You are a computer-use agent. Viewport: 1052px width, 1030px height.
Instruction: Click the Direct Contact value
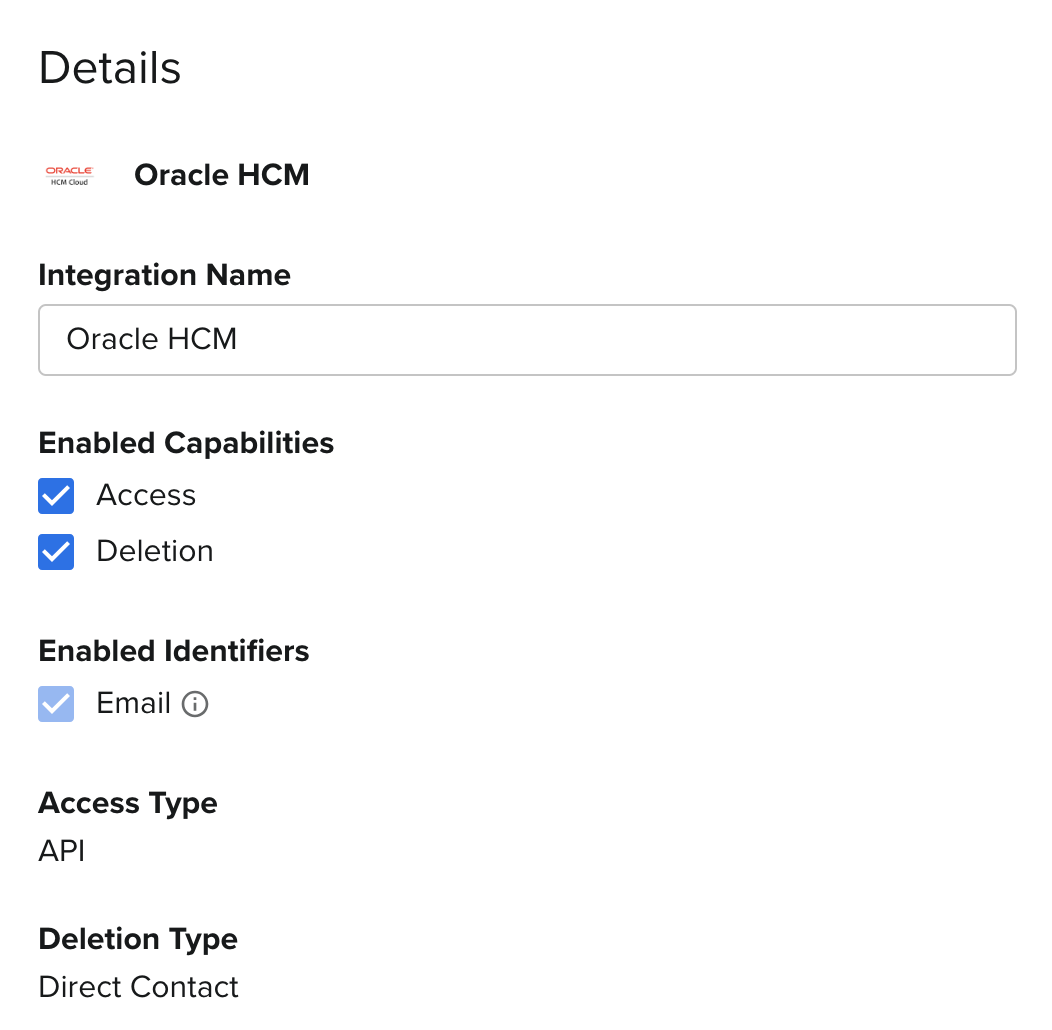pyautogui.click(x=139, y=987)
